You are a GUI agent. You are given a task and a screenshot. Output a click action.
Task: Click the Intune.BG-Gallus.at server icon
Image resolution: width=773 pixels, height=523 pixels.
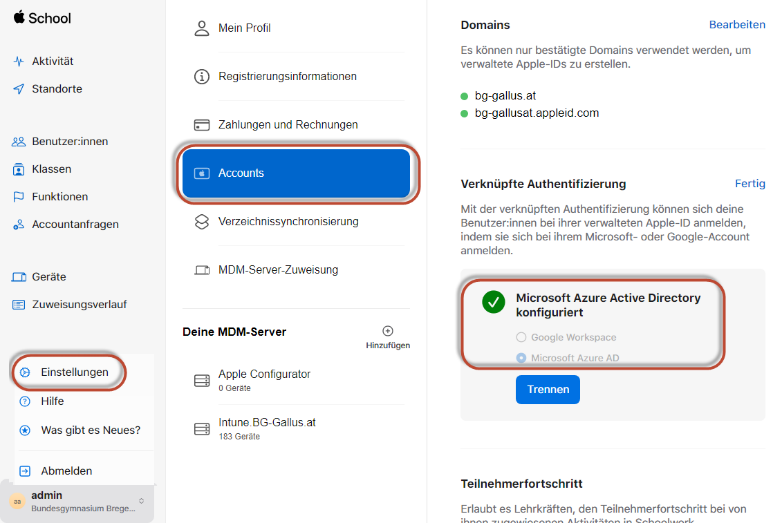click(x=202, y=429)
